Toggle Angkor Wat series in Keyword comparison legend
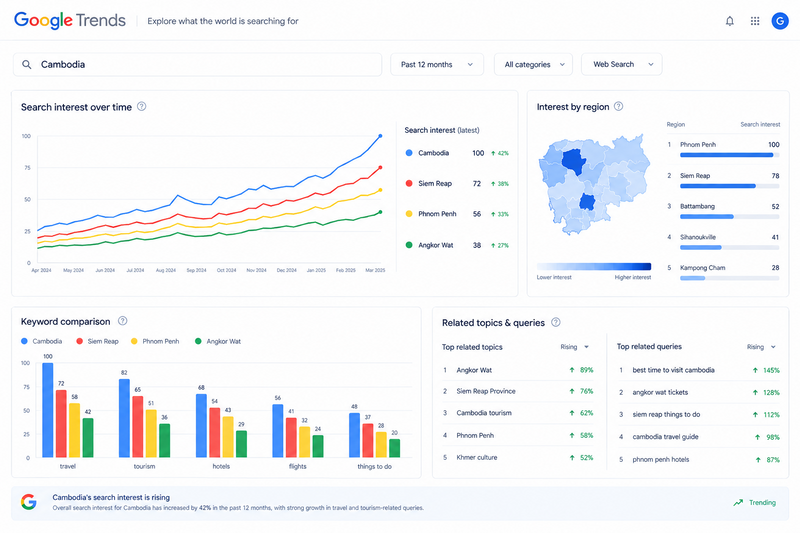 [218, 341]
